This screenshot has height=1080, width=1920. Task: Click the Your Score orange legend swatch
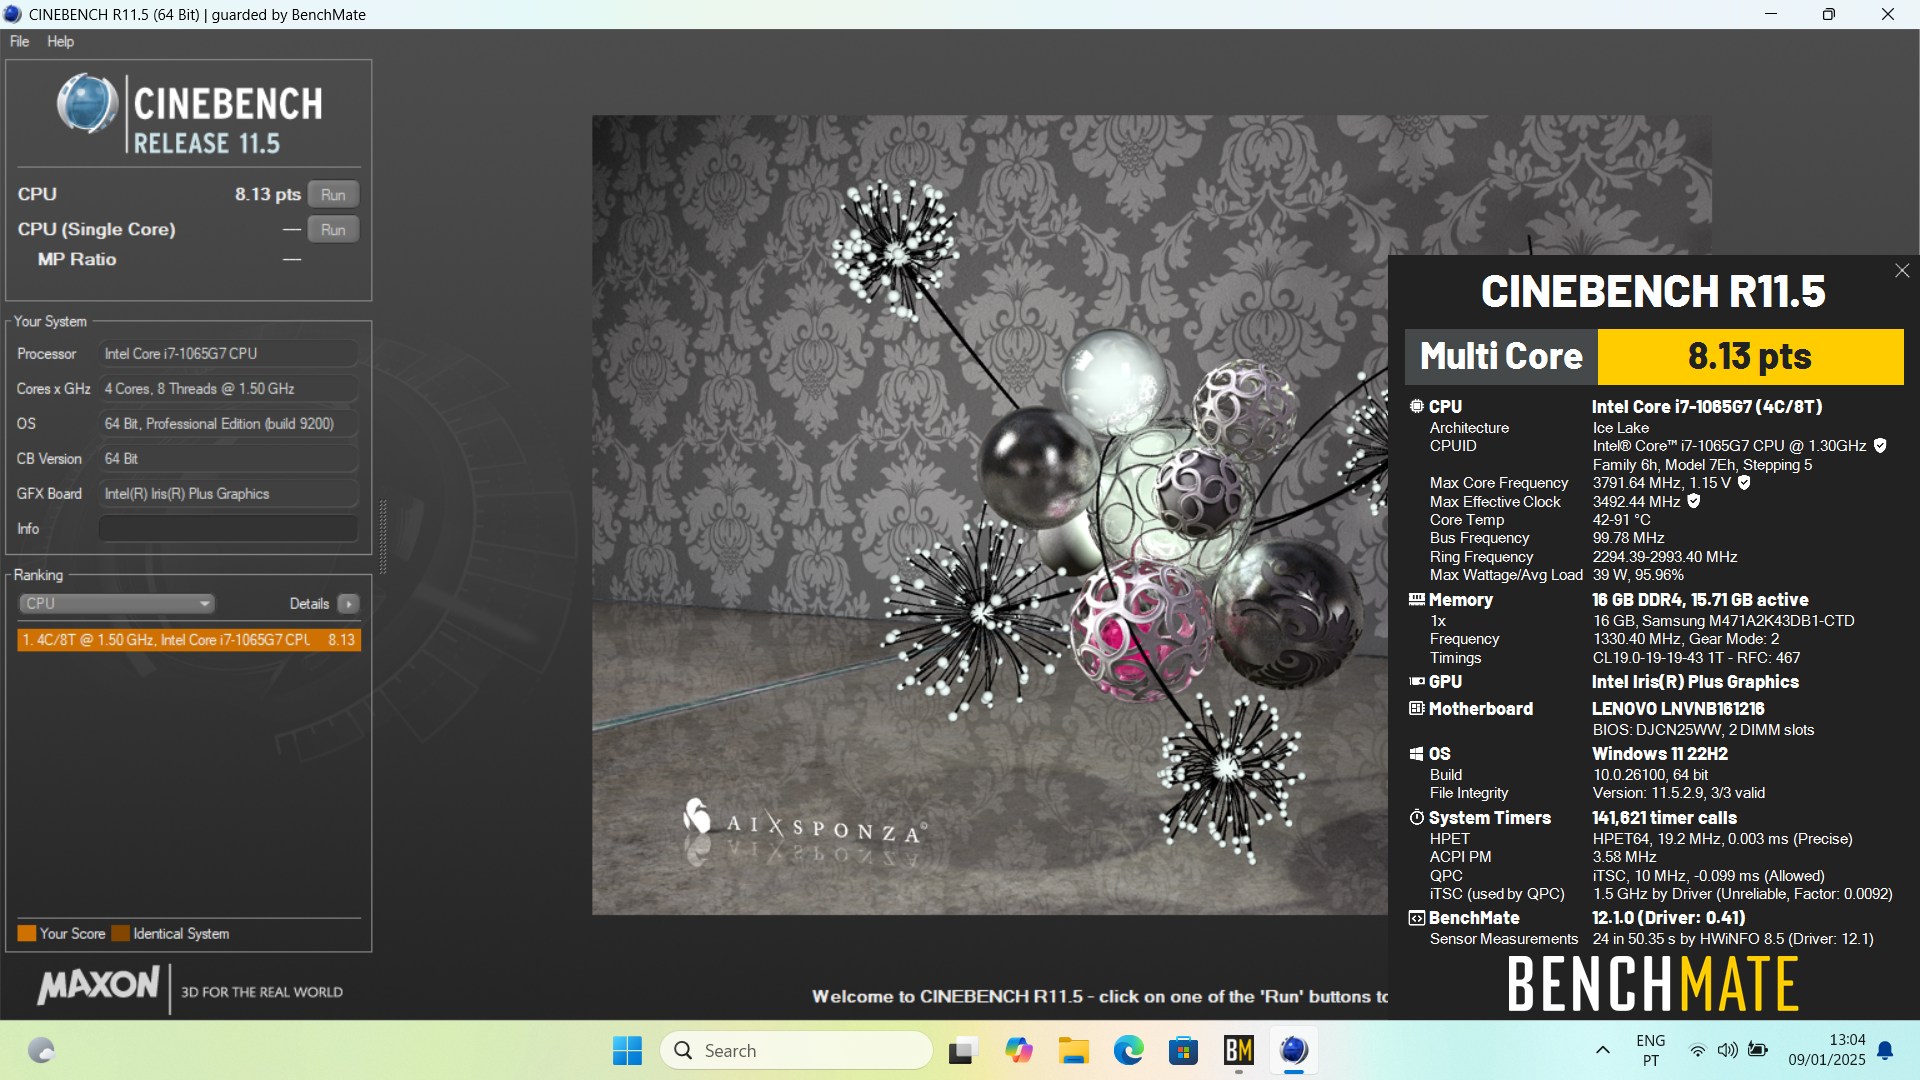click(27, 933)
